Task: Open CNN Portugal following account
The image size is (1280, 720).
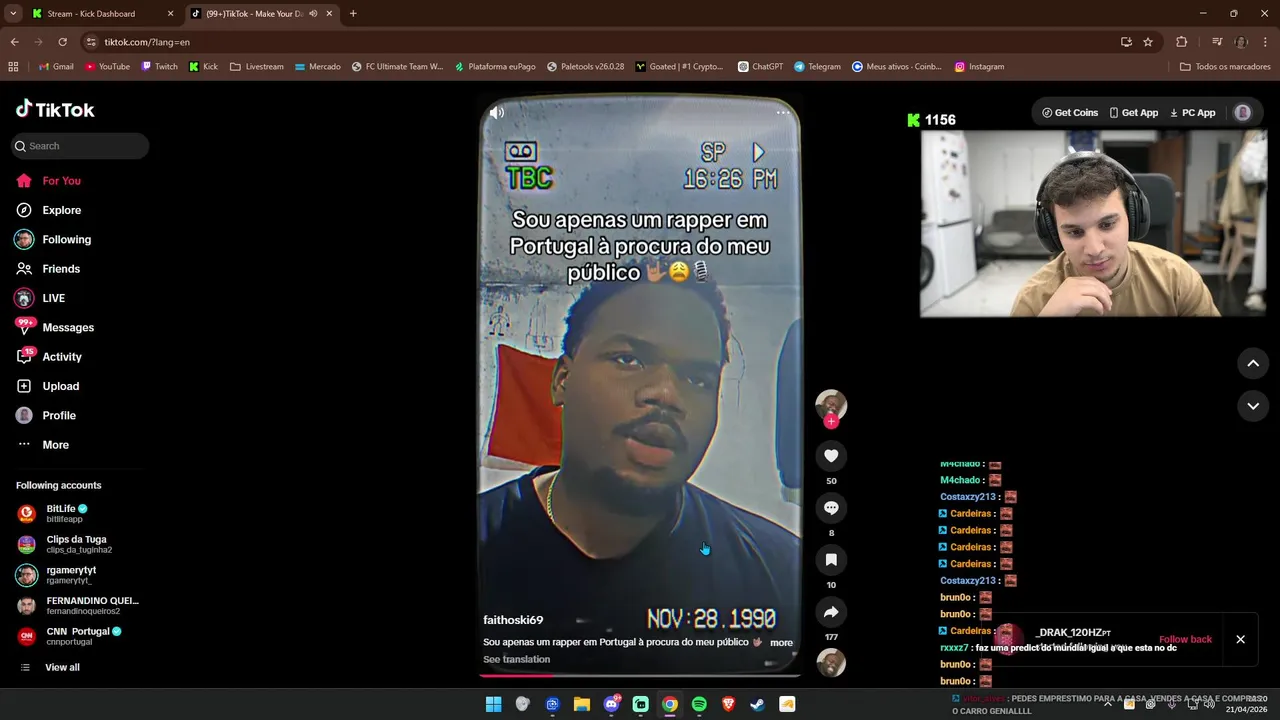Action: coord(80,636)
